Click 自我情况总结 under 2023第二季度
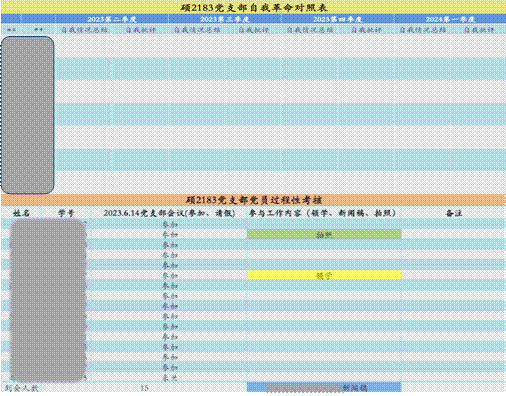The height and width of the screenshot is (396, 506). [x=84, y=30]
